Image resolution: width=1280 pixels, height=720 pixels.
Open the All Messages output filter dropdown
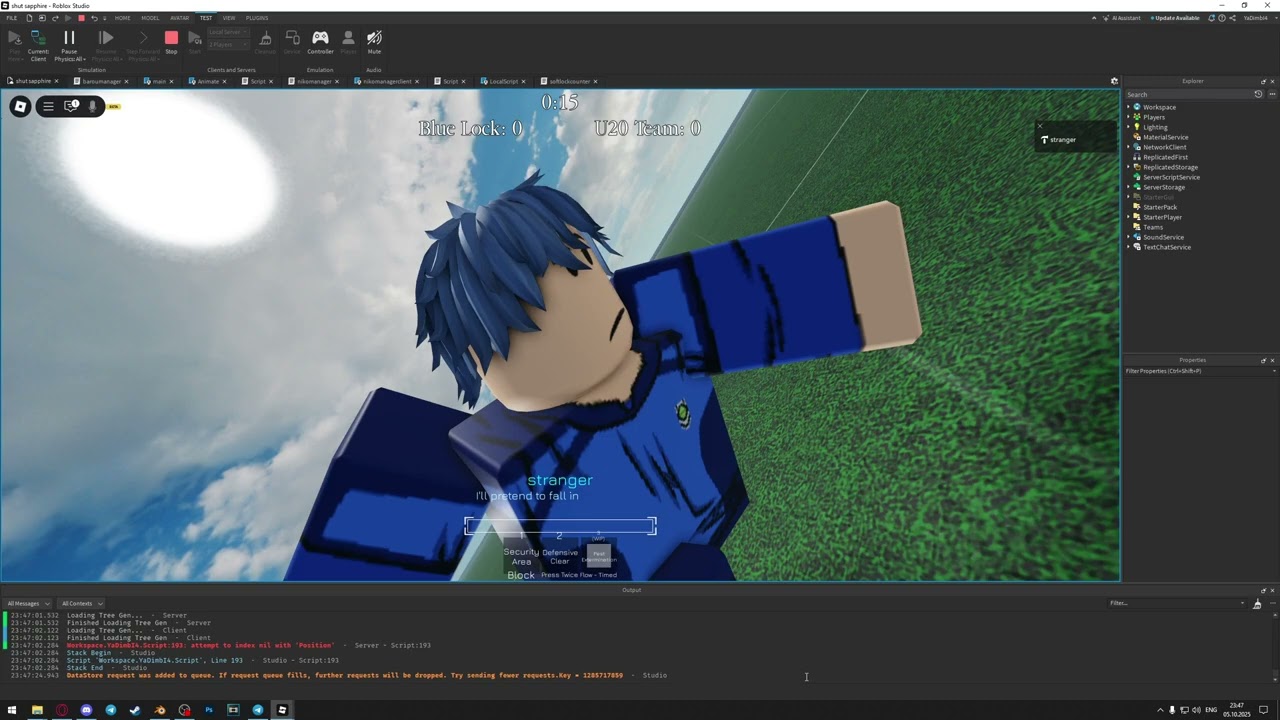point(27,603)
